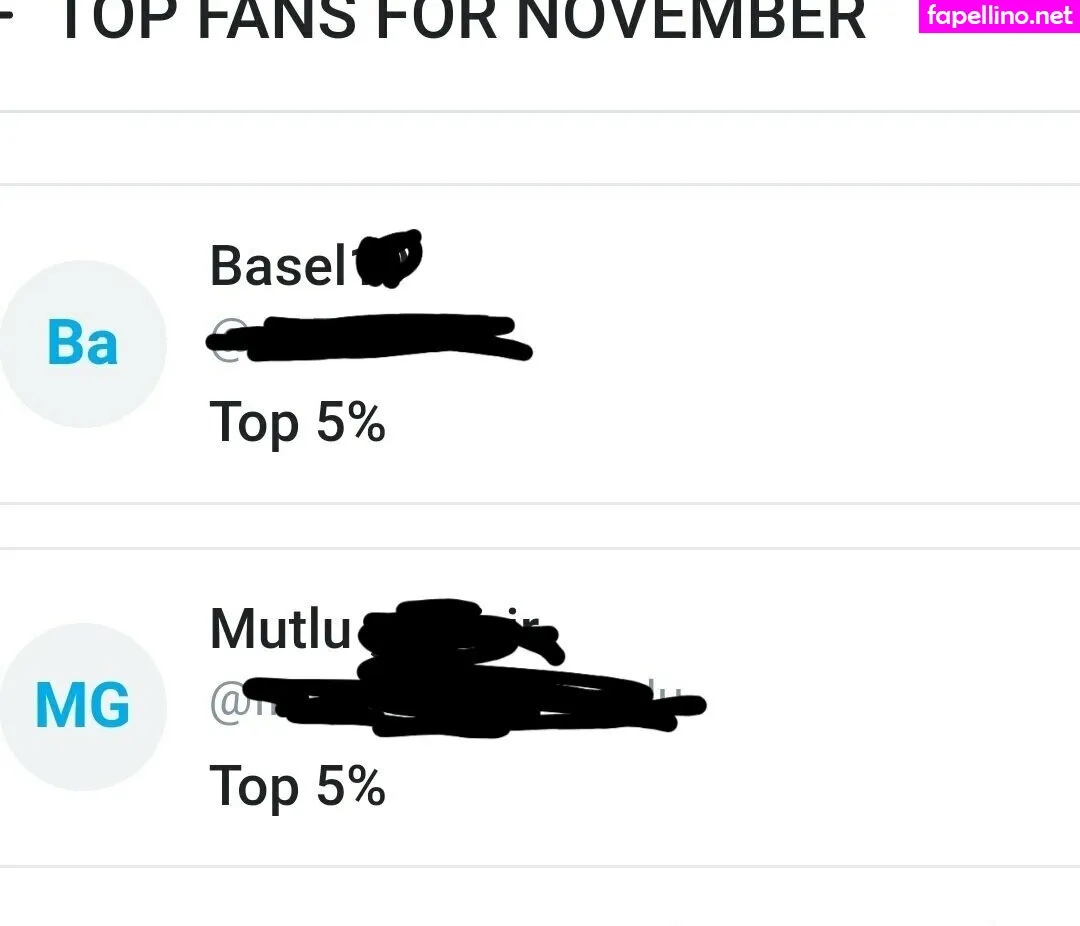
Task: Click the Ba avatar circle
Action: pyautogui.click(x=83, y=344)
